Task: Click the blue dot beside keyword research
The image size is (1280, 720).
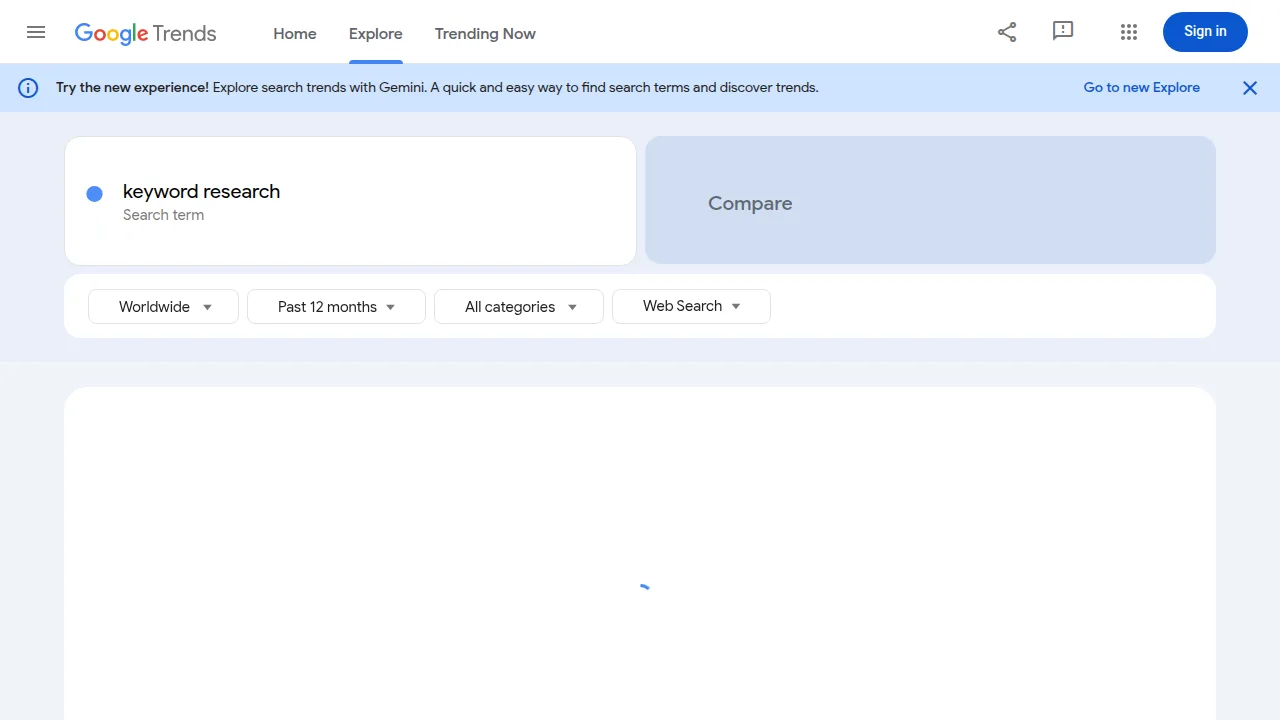Action: pyautogui.click(x=95, y=194)
